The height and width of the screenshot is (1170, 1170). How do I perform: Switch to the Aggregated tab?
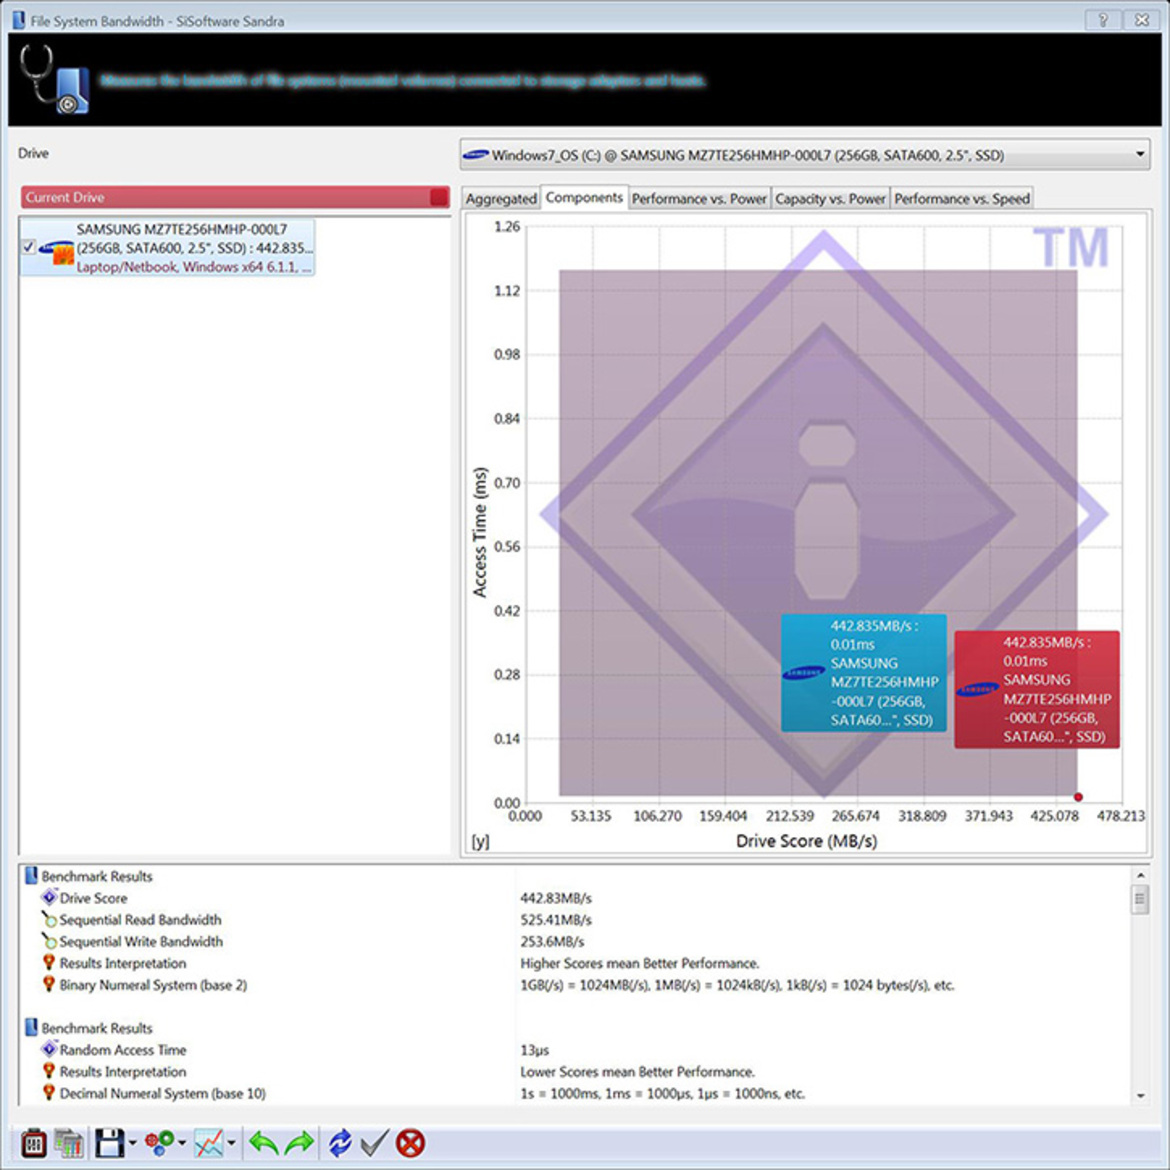(501, 198)
